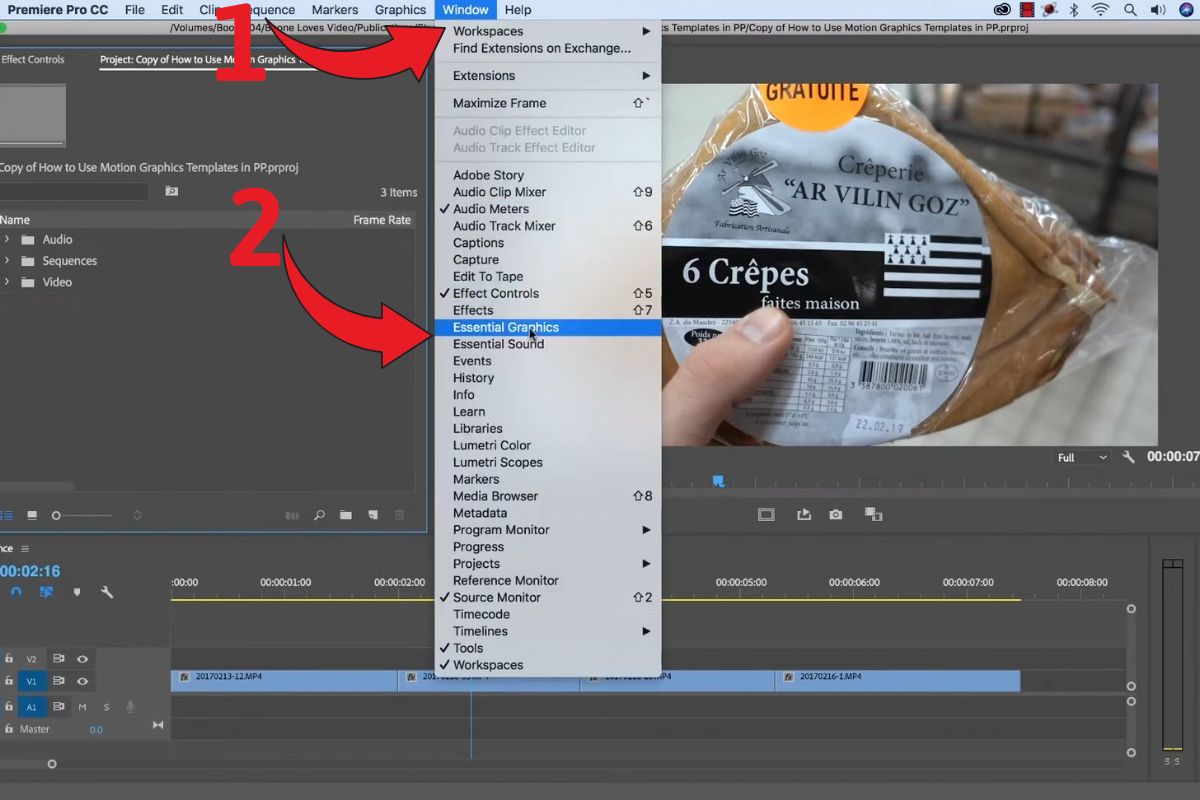Expand the Extensions submenu
The height and width of the screenshot is (800, 1200).
[548, 75]
